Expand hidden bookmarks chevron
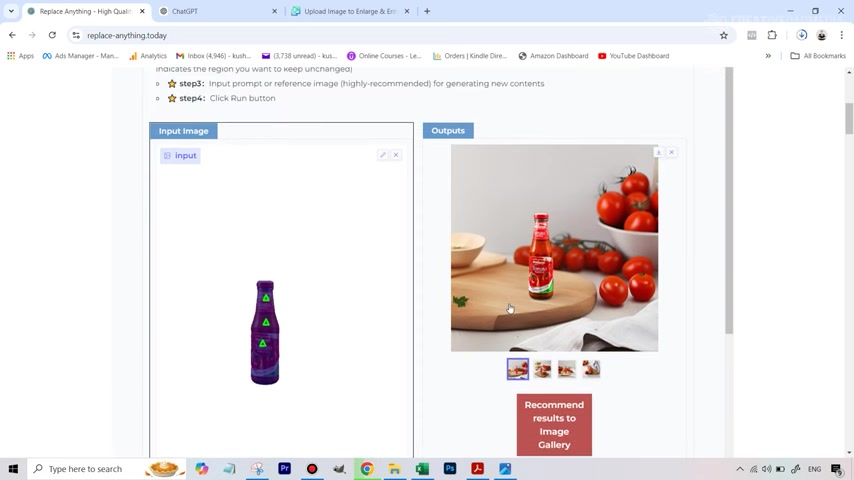The width and height of the screenshot is (854, 480). click(768, 56)
